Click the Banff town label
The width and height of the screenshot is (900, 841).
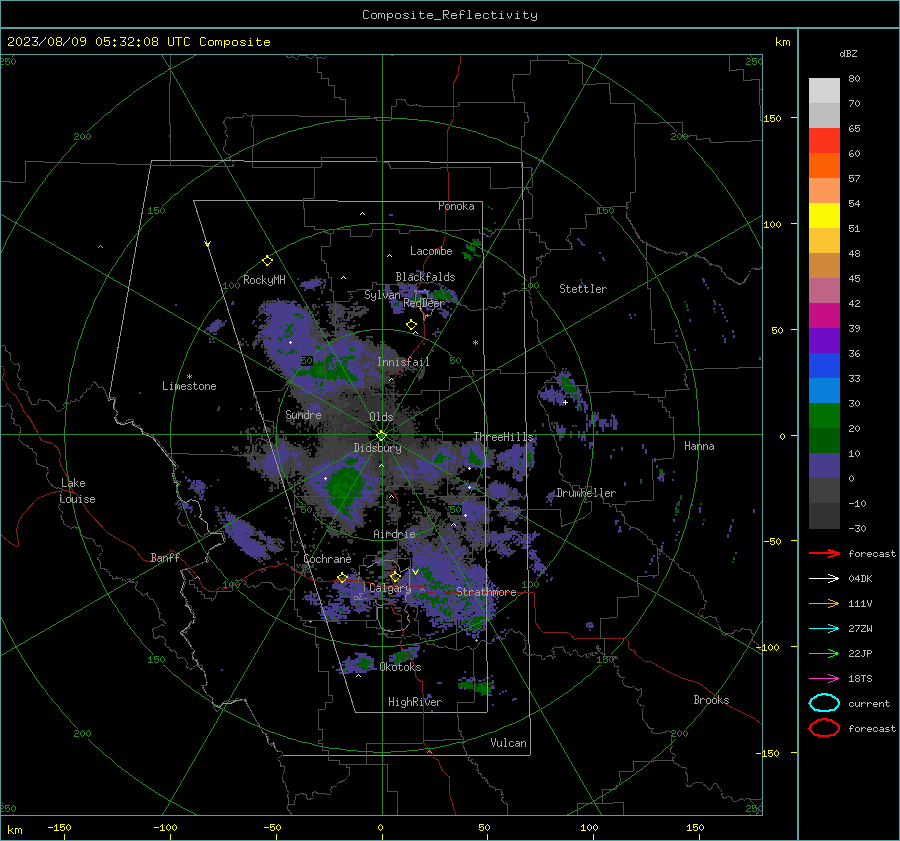pos(165,557)
